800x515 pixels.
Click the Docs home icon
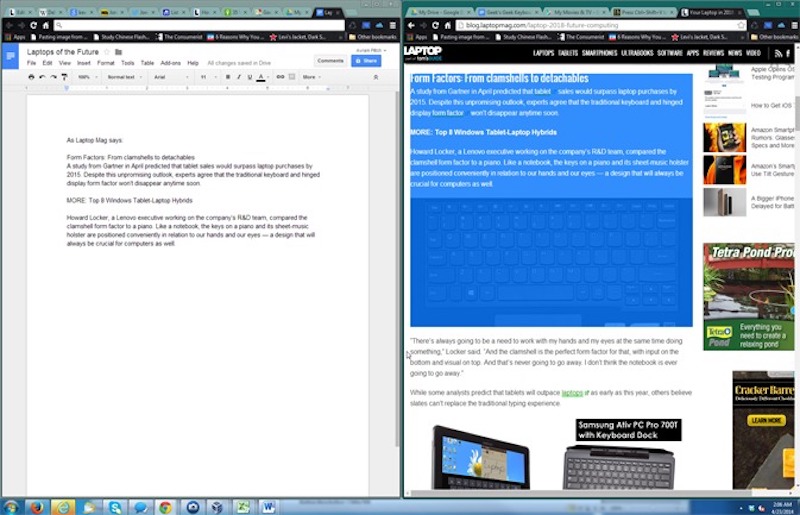pos(11,56)
